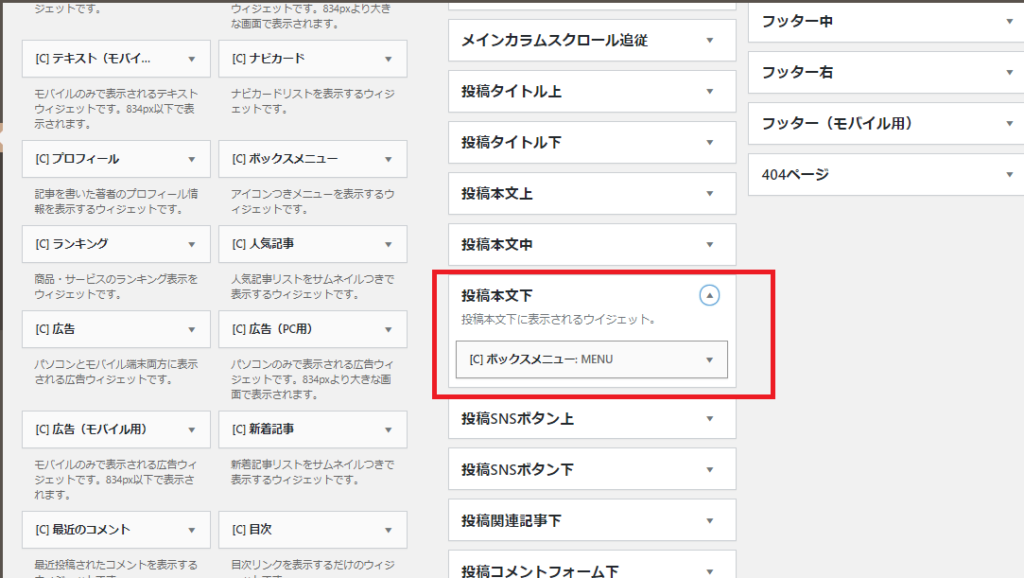This screenshot has width=1024, height=578.
Task: Collapse the 投稿本文下 widget area
Action: (709, 295)
